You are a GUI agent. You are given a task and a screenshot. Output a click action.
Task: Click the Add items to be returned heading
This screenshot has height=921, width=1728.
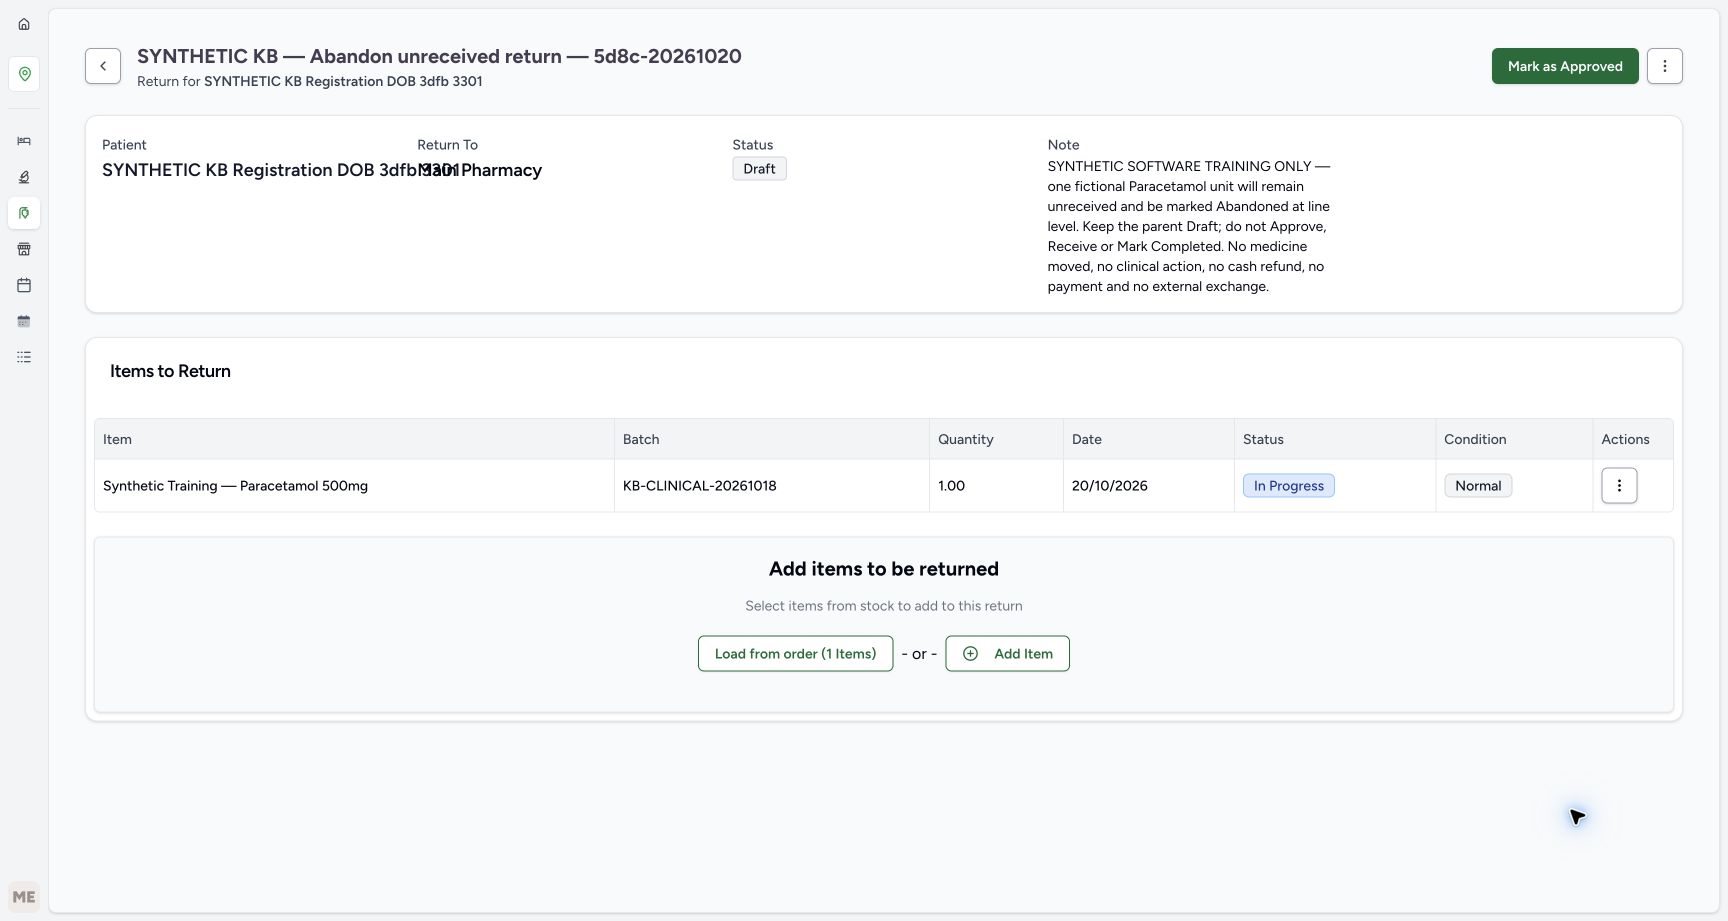click(884, 569)
